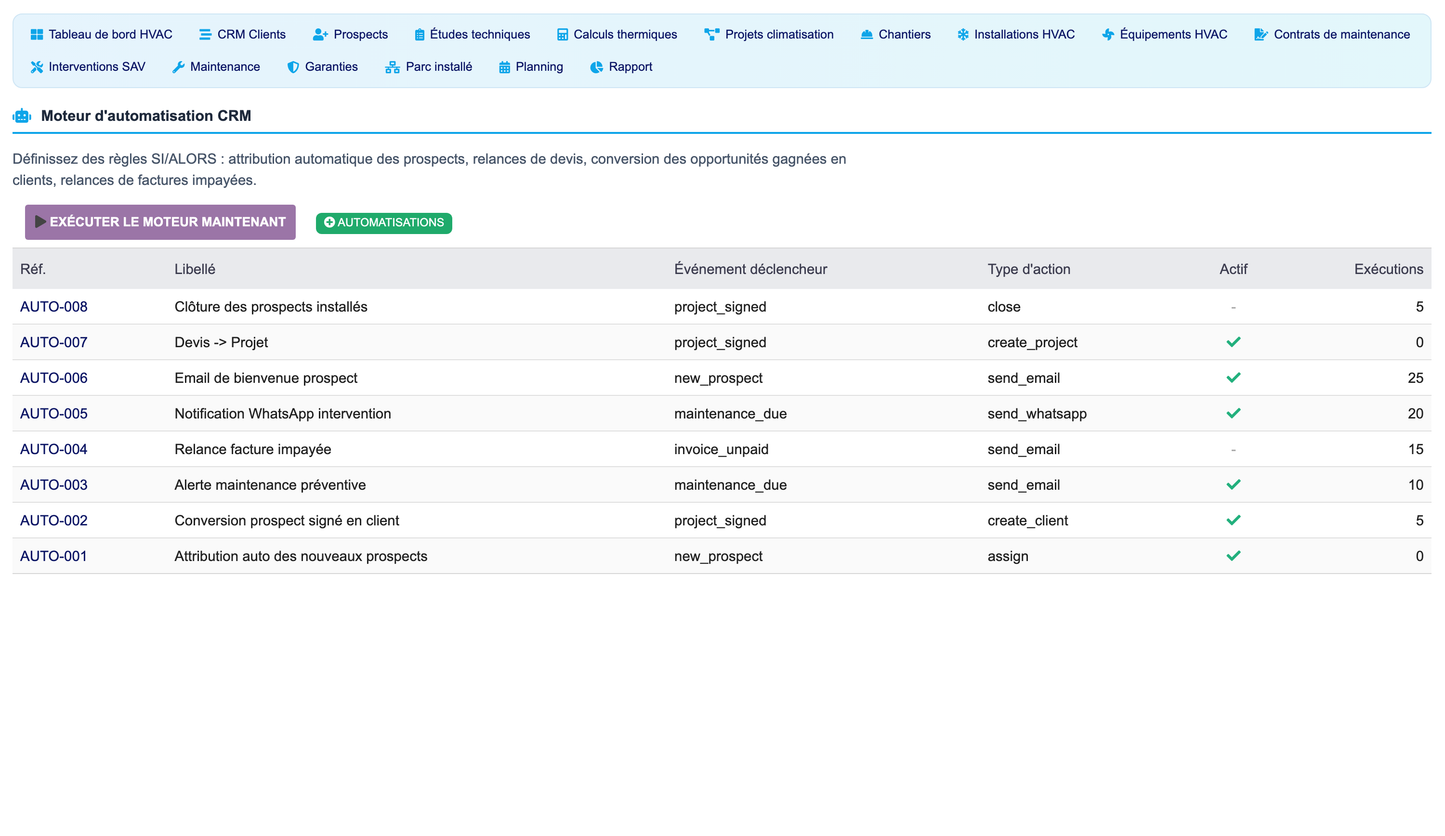Open the AUTO-006 rule link
The height and width of the screenshot is (836, 1445).
coord(54,378)
